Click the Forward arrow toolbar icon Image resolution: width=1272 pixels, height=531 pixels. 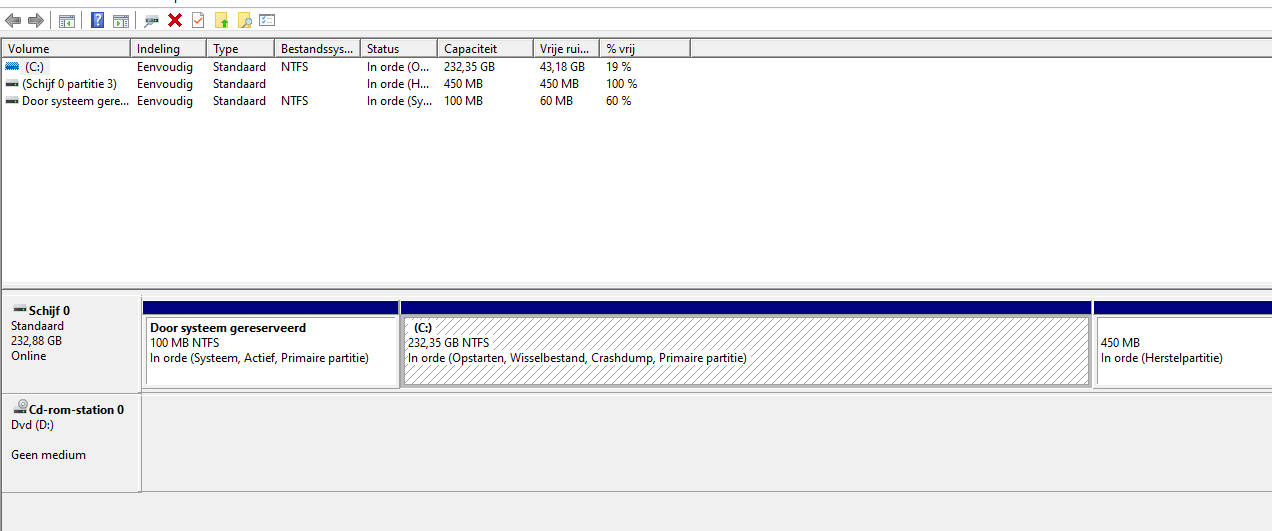coord(35,20)
